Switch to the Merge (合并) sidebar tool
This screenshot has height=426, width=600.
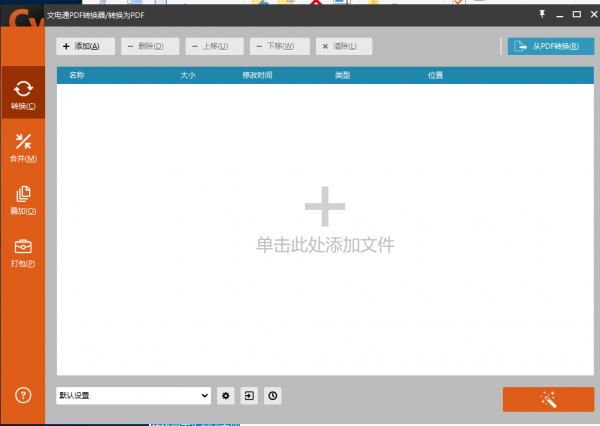(x=23, y=148)
